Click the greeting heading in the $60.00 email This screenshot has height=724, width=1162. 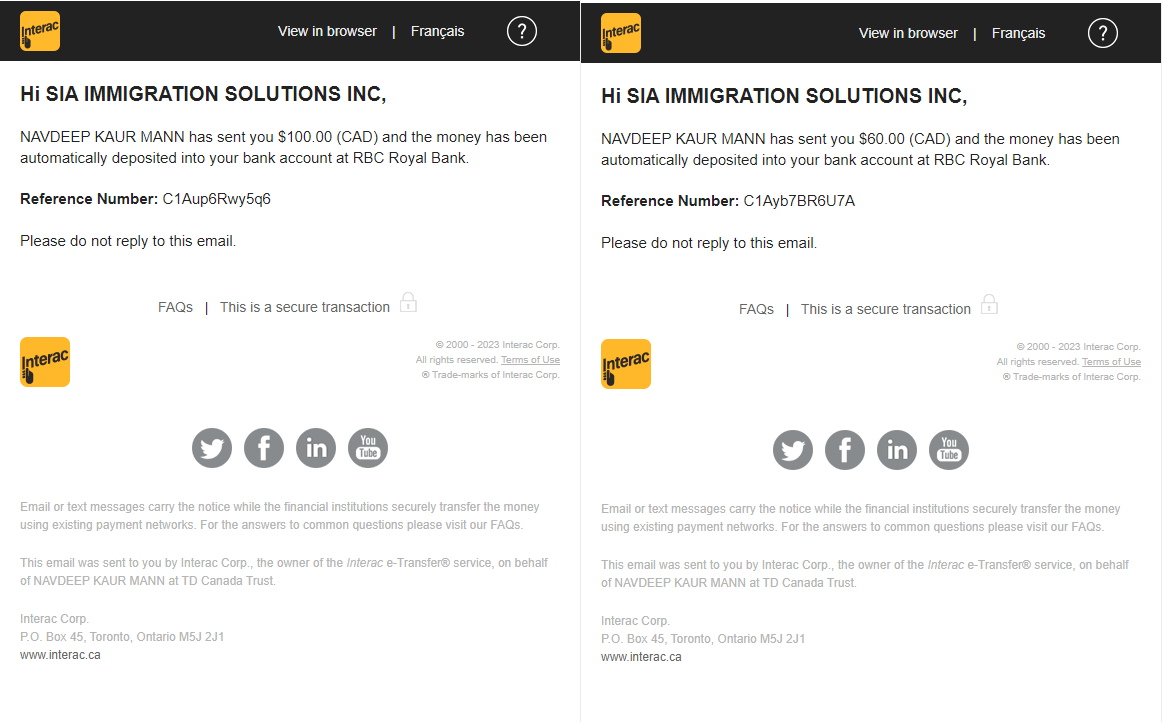point(784,96)
